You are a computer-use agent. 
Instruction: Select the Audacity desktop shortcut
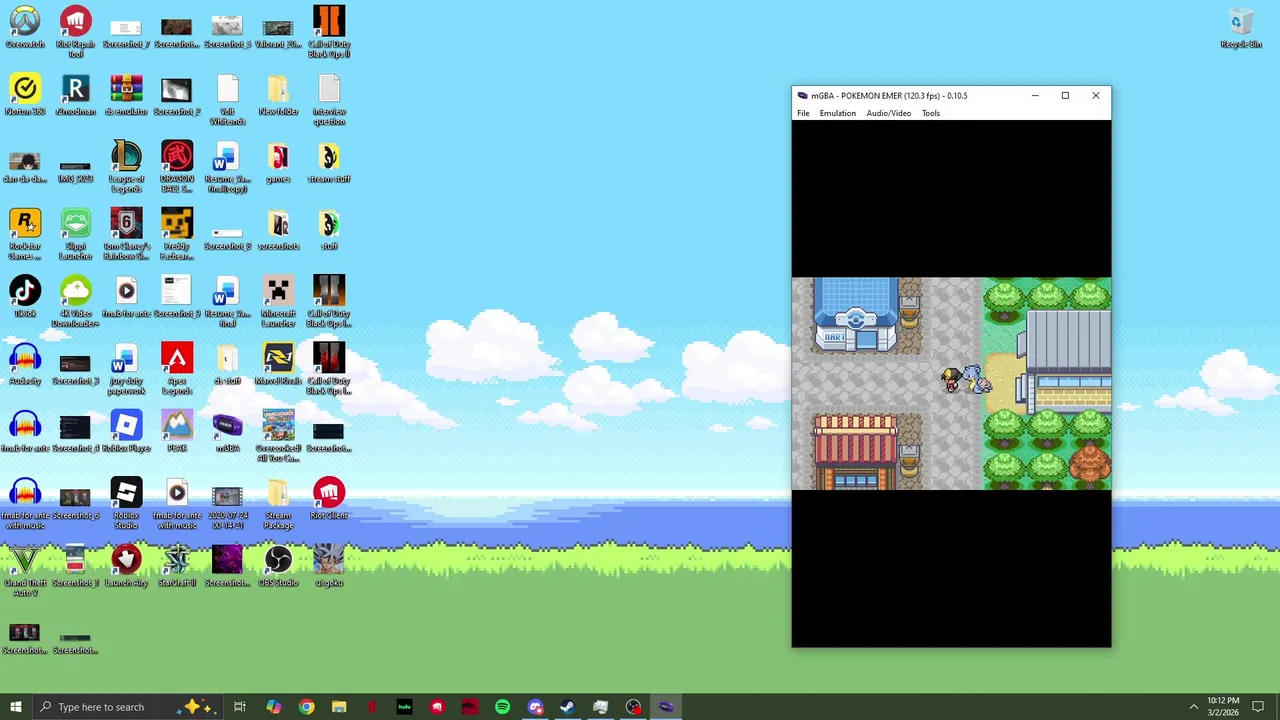[x=25, y=364]
